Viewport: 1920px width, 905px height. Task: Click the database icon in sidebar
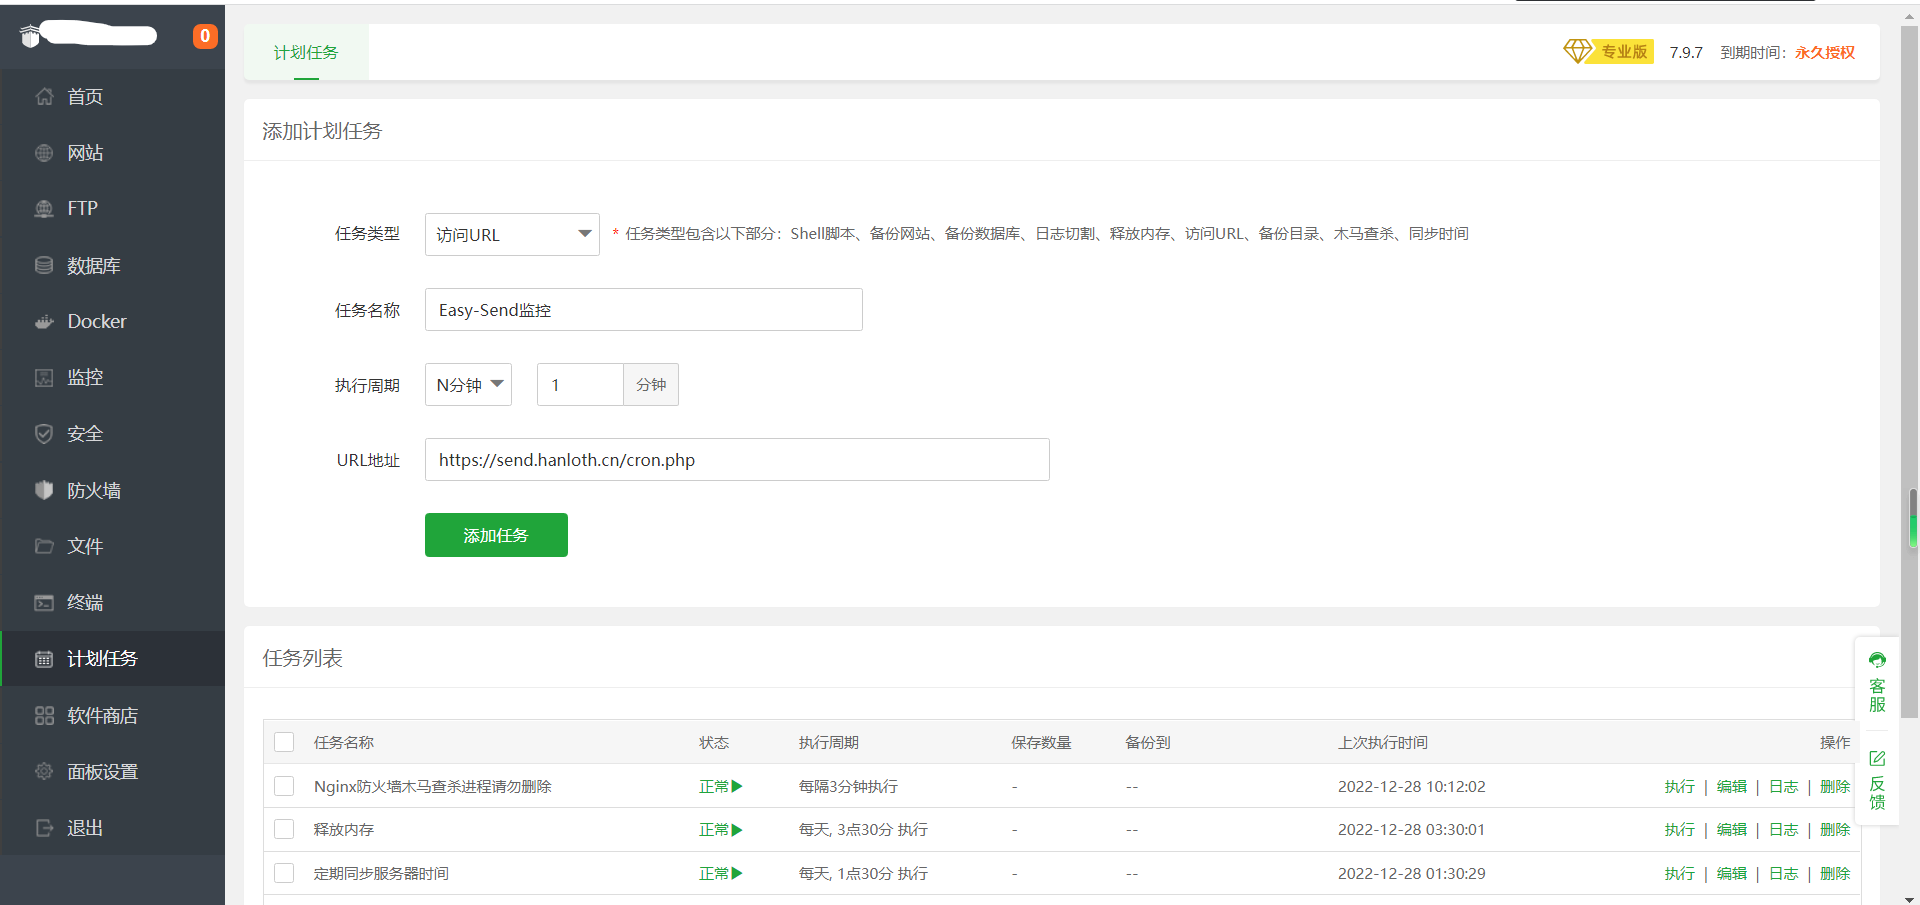coord(44,266)
